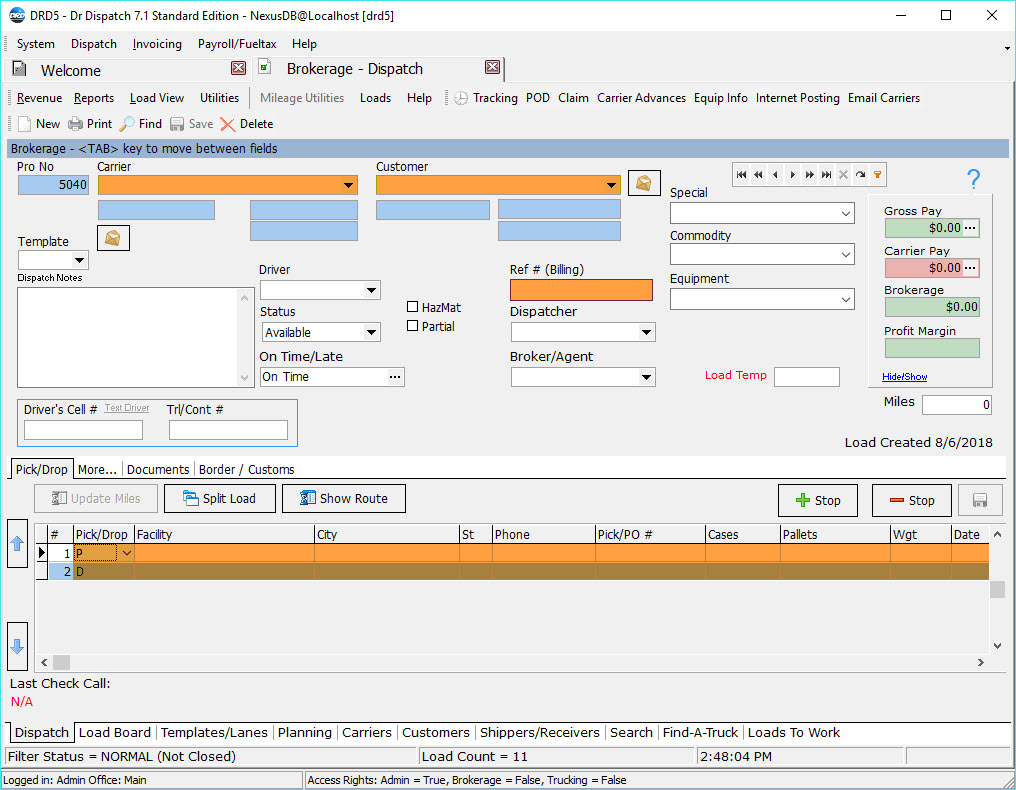Screen dimensions: 1016x790
Task: Open the Load View menu
Action: (157, 98)
